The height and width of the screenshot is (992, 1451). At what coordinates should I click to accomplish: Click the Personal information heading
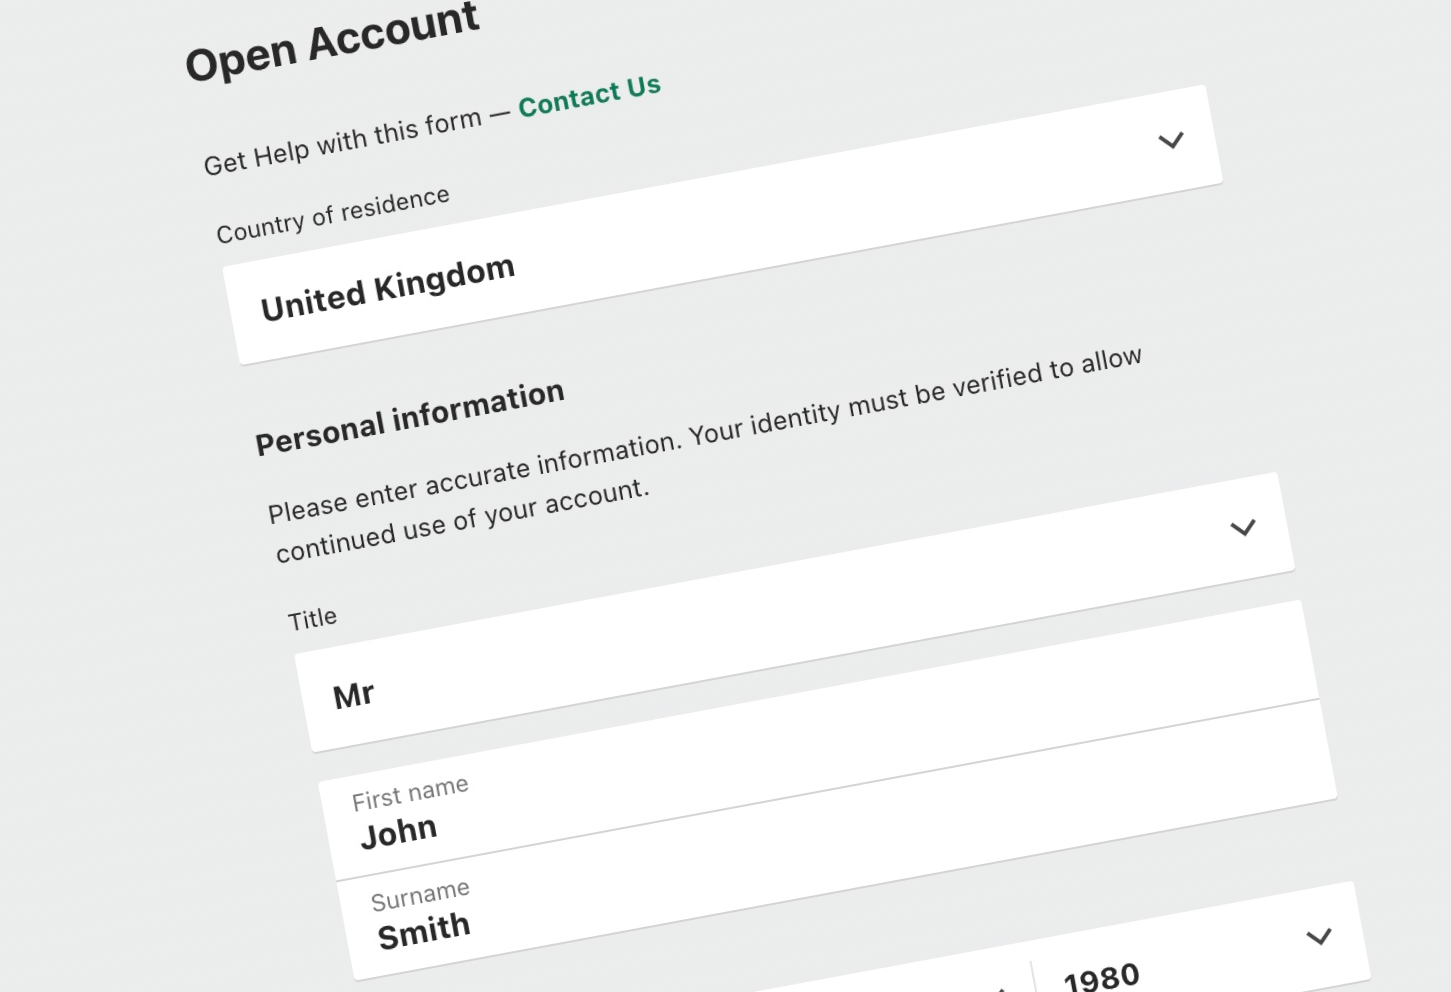410,417
